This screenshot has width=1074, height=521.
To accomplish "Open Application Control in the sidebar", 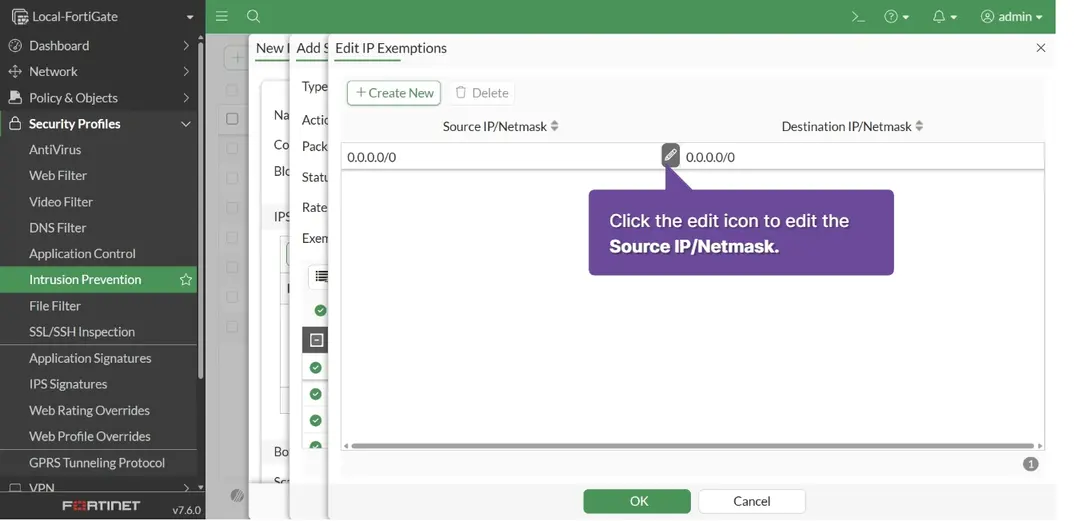I will pyautogui.click(x=82, y=253).
